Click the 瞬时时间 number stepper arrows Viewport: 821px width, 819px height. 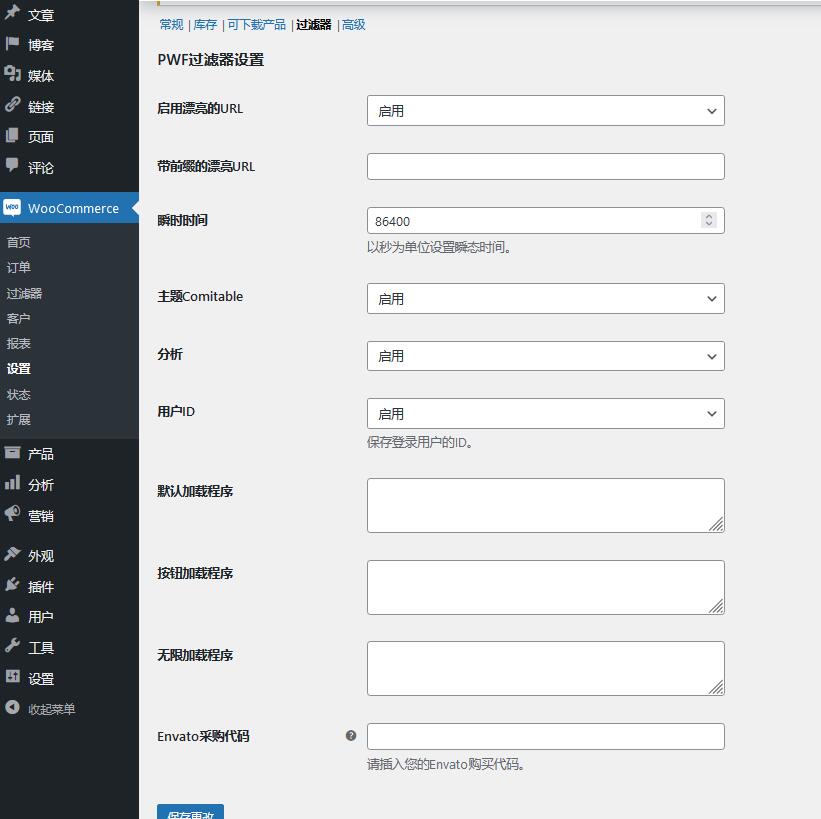tap(708, 220)
